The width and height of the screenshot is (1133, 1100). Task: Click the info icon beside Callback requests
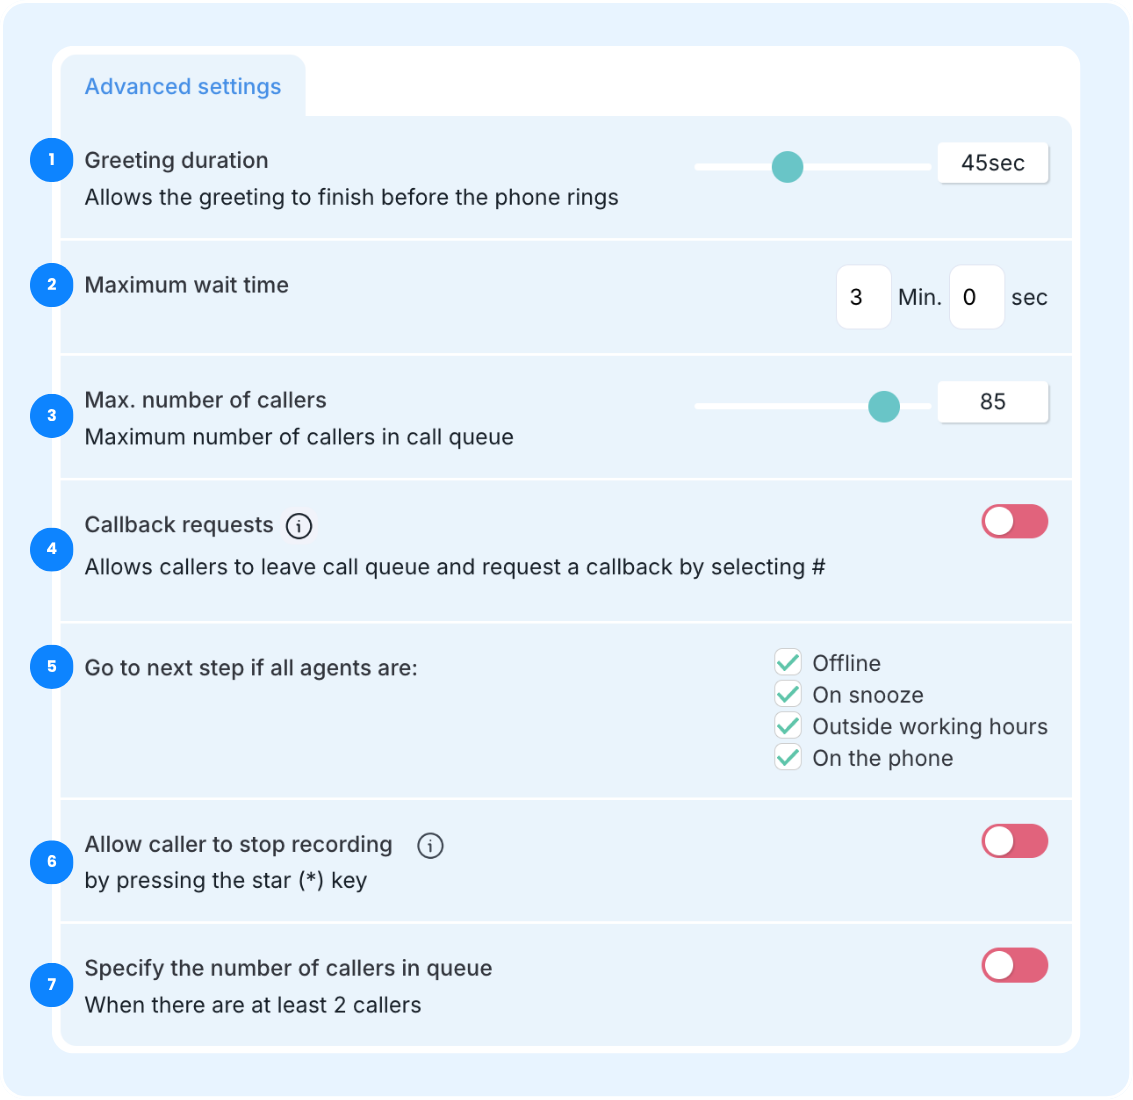(298, 525)
